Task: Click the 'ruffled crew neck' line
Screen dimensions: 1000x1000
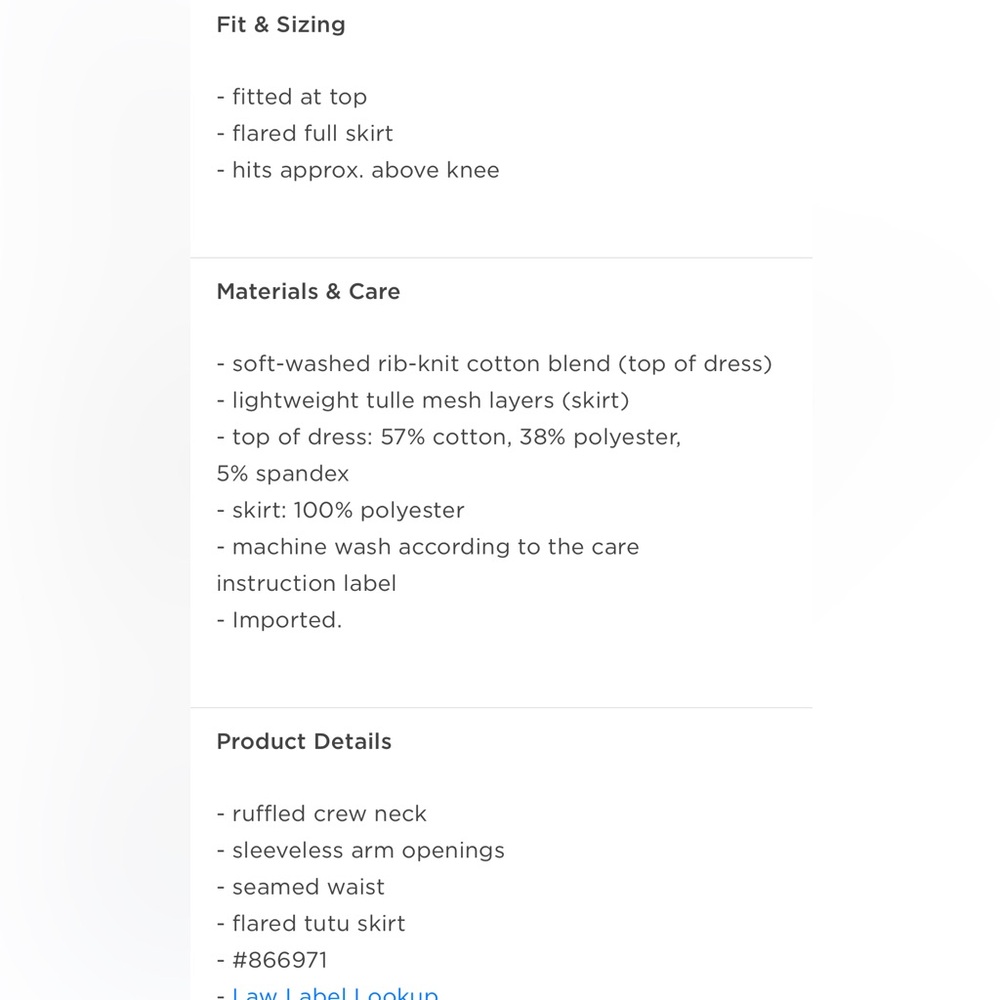Action: [x=321, y=814]
